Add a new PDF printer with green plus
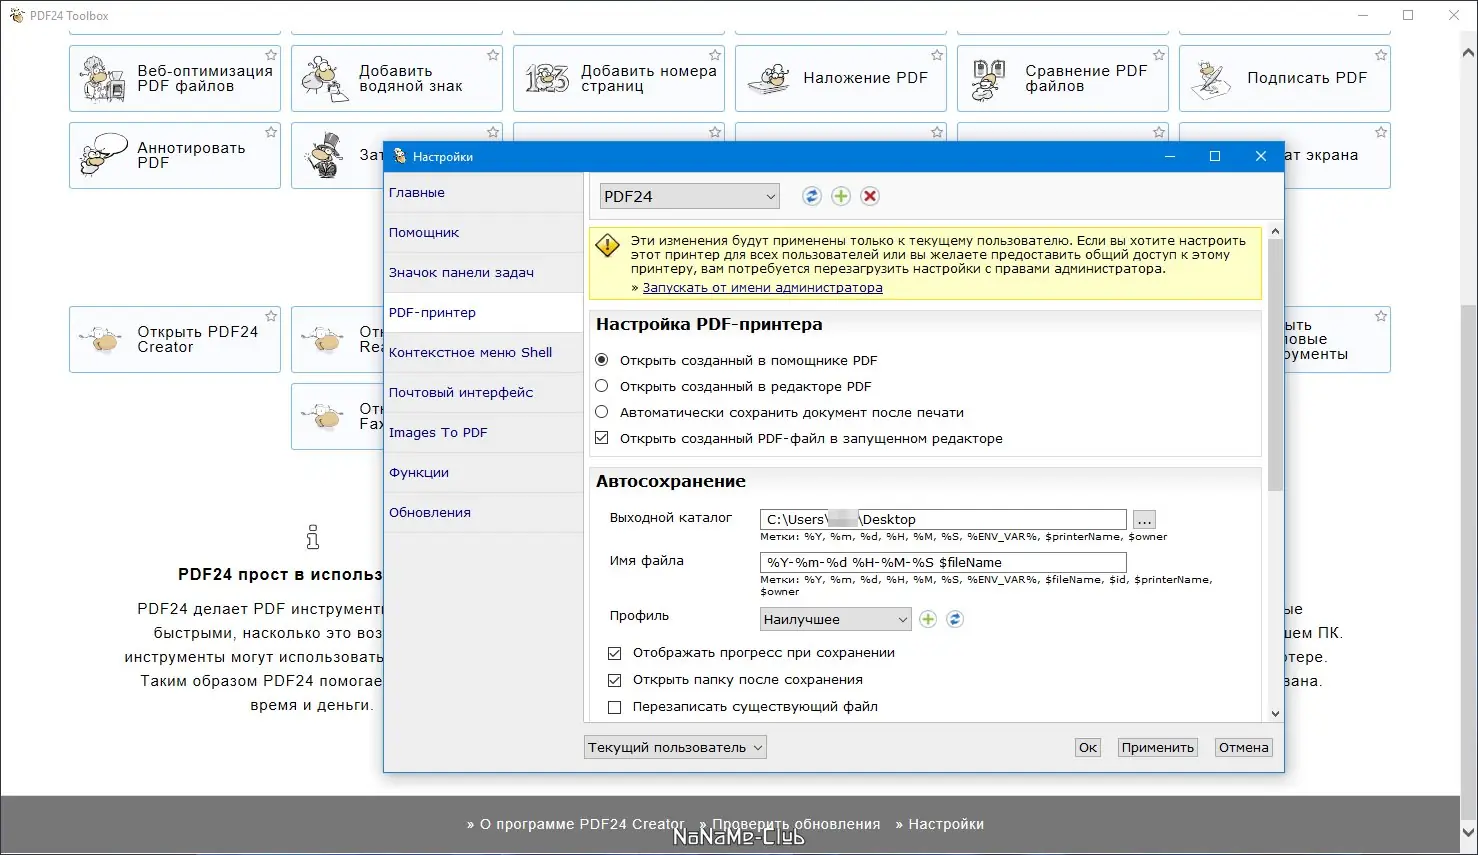The width and height of the screenshot is (1478, 855). [x=841, y=196]
